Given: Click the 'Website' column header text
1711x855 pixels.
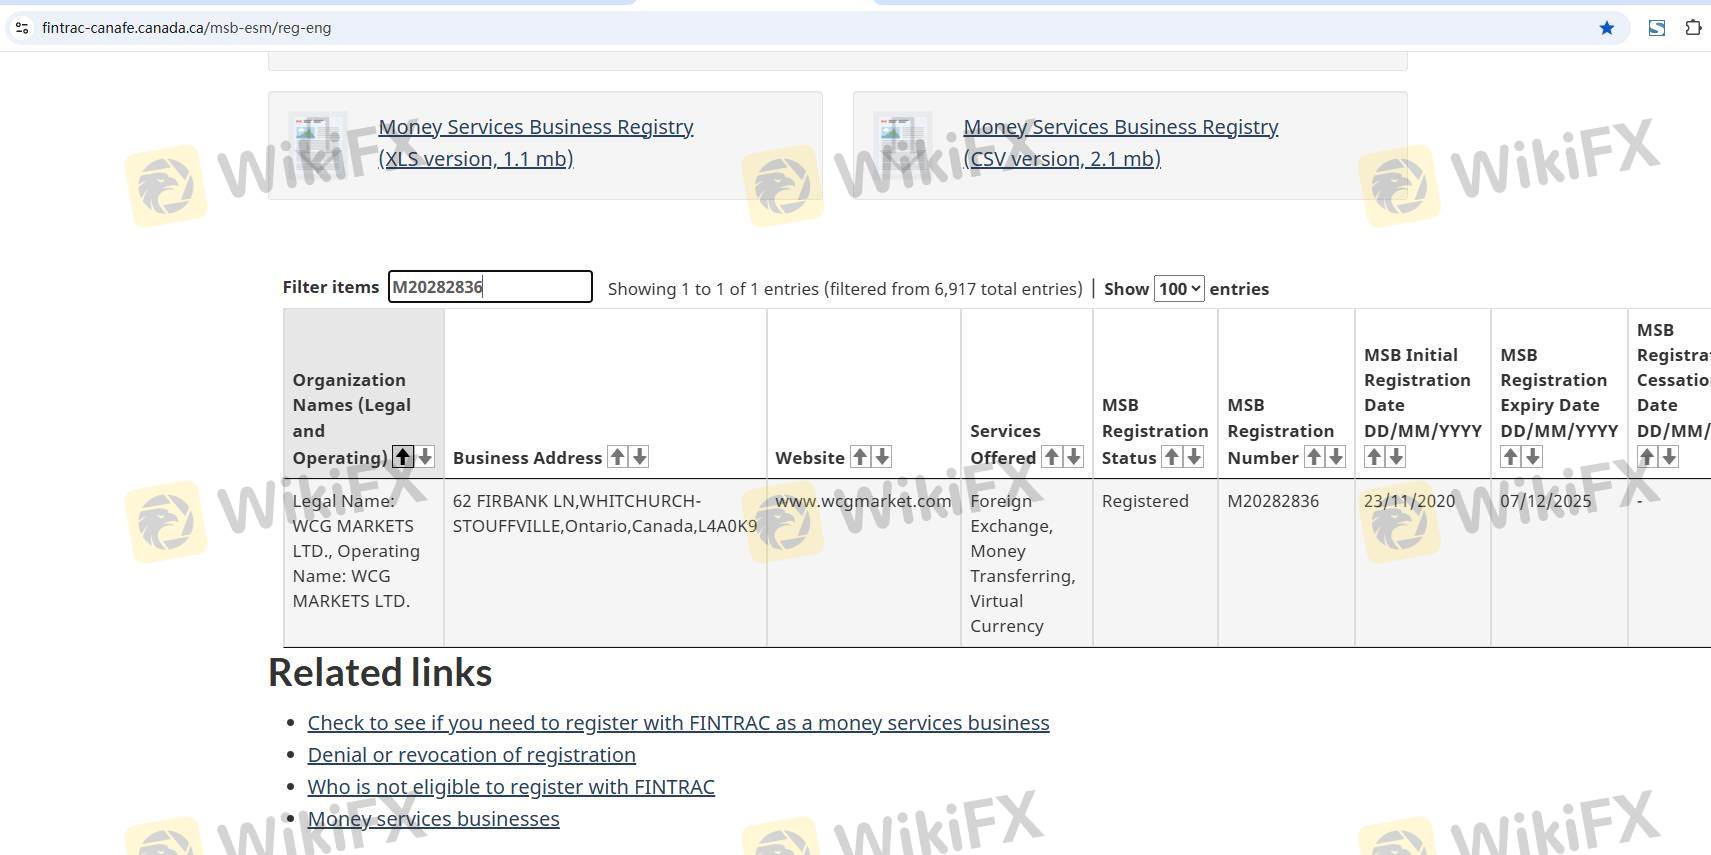Looking at the screenshot, I should 810,458.
